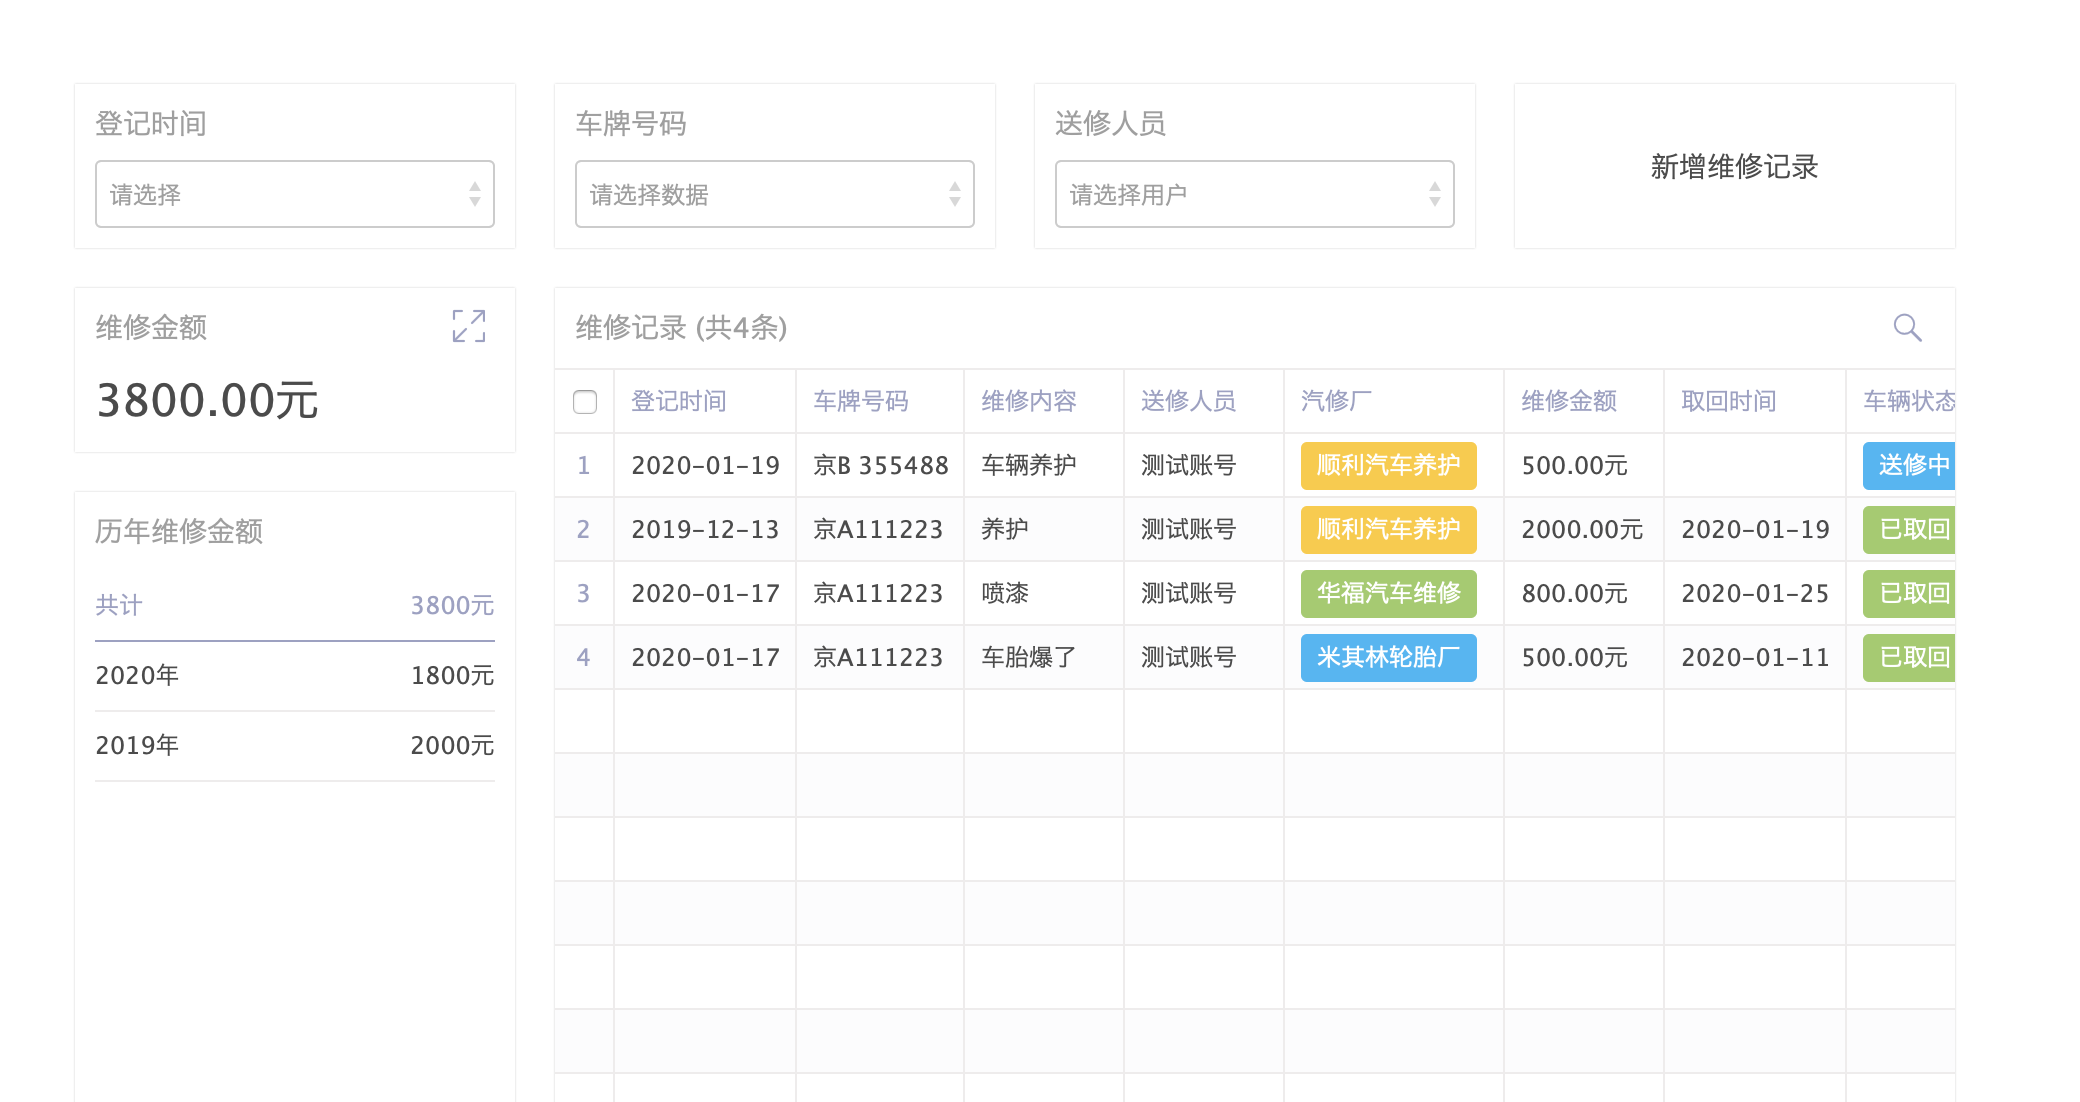The width and height of the screenshot is (2080, 1102).
Task: Click the 车牌号码 column header
Action: point(861,401)
